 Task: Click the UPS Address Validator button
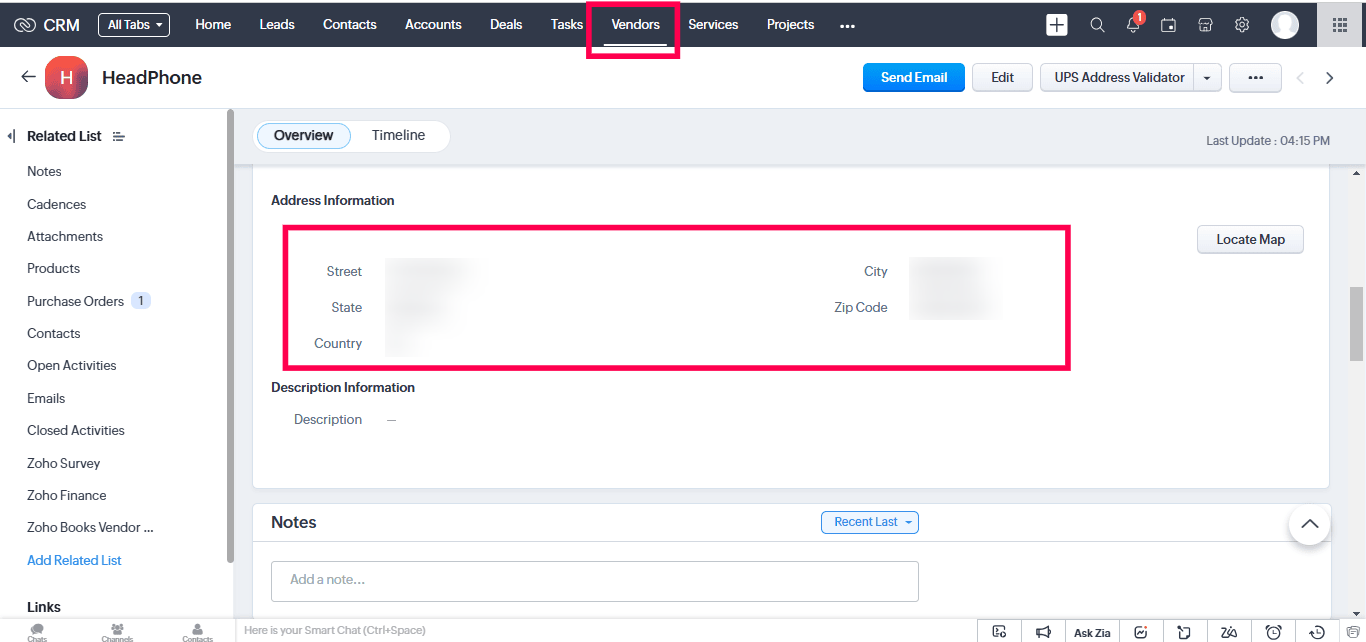pos(1118,78)
